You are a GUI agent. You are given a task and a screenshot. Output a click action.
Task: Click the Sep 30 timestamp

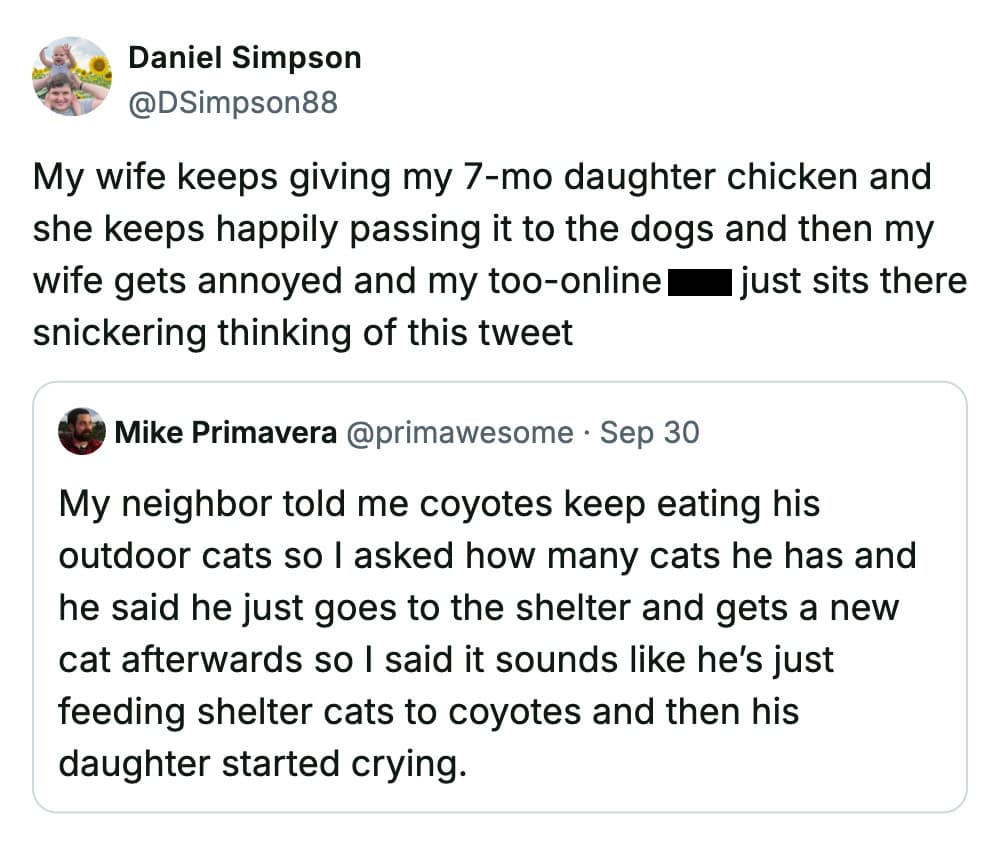pos(649,432)
